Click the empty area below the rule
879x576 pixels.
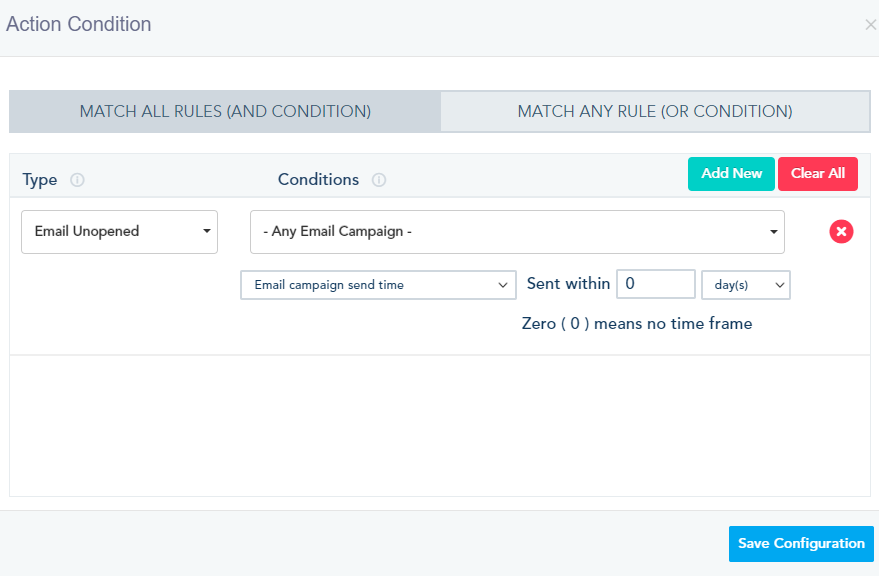(440, 425)
